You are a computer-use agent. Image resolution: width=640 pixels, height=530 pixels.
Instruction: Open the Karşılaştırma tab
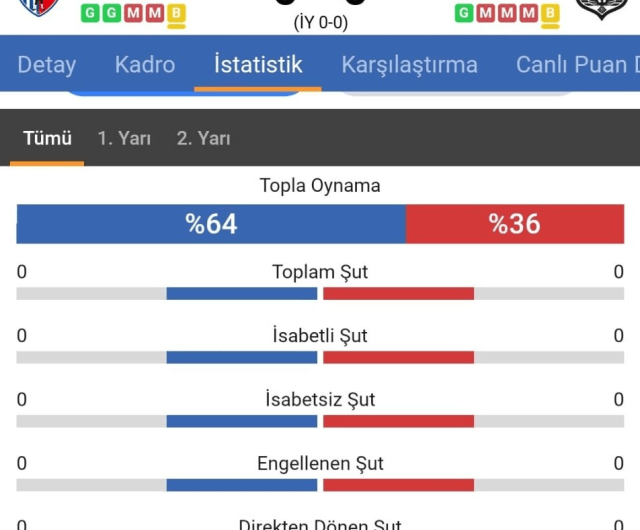(x=409, y=65)
